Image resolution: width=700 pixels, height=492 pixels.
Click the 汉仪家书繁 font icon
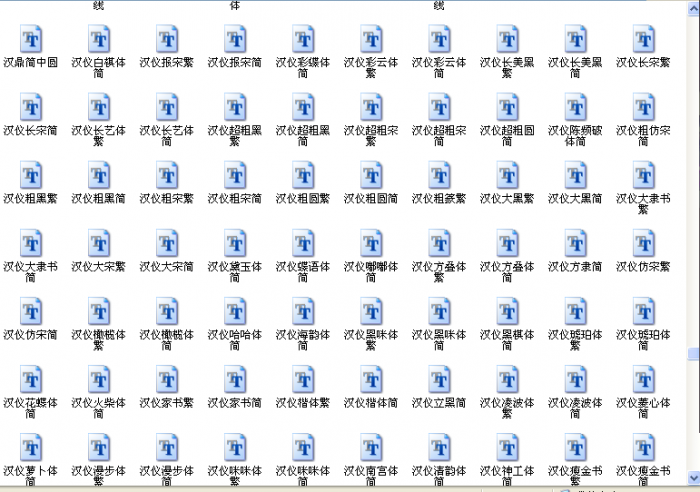point(167,380)
